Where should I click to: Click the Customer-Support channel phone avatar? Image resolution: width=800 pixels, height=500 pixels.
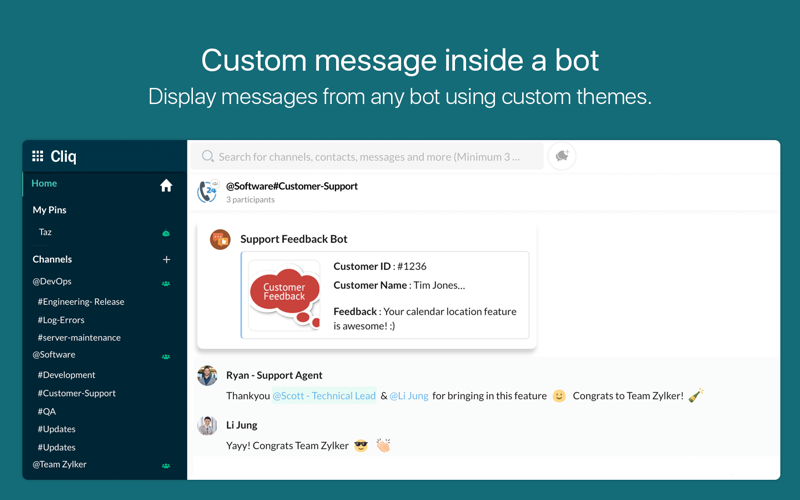coord(208,192)
